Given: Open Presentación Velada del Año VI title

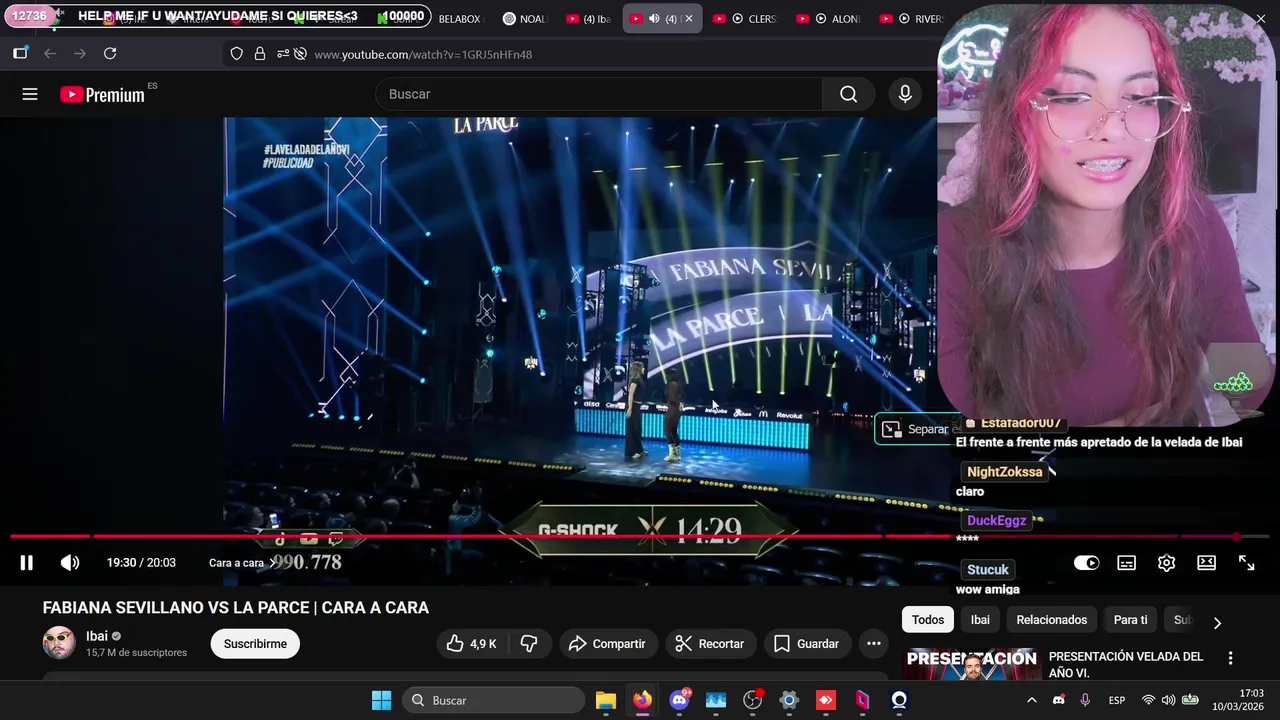Looking at the screenshot, I should click(x=1125, y=665).
